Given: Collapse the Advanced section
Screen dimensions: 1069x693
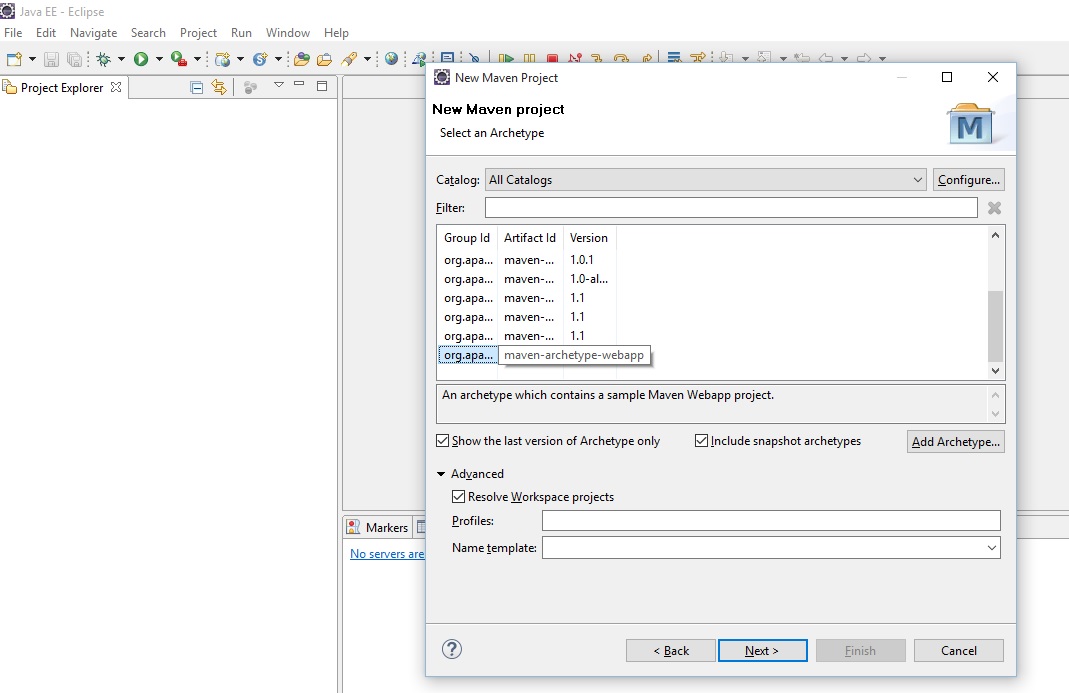Looking at the screenshot, I should point(441,473).
